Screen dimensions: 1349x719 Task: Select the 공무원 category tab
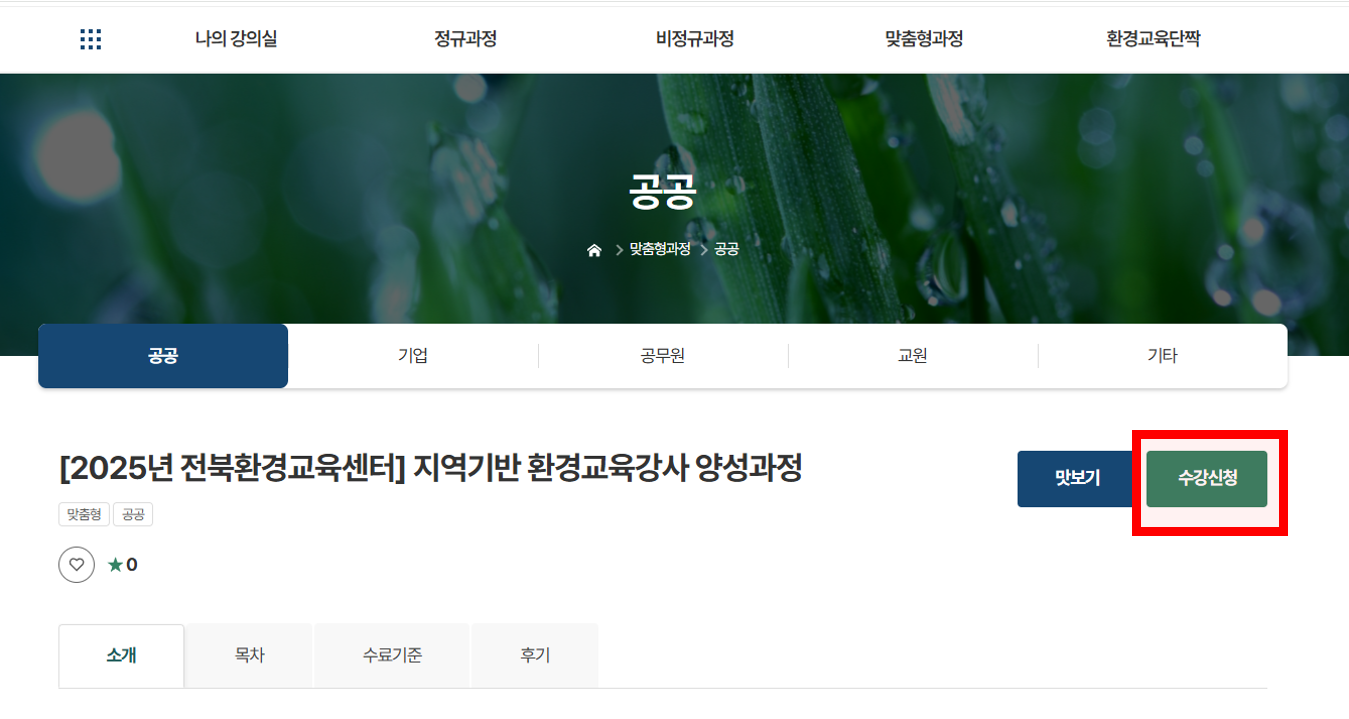point(663,356)
